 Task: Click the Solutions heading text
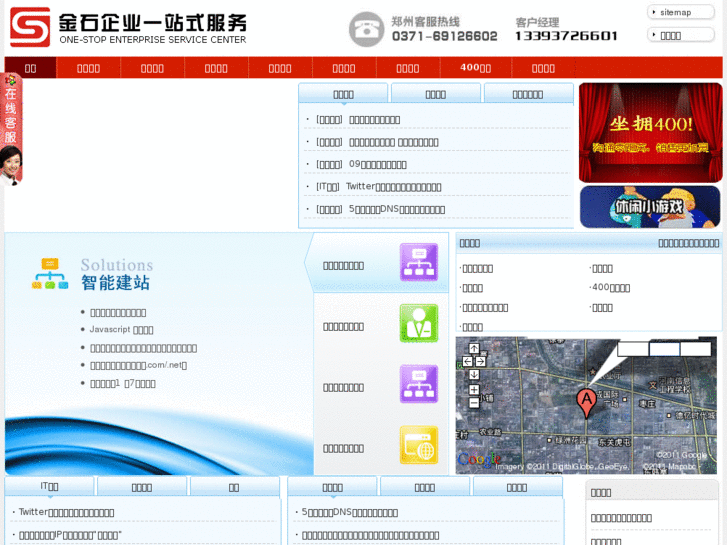coord(117,265)
